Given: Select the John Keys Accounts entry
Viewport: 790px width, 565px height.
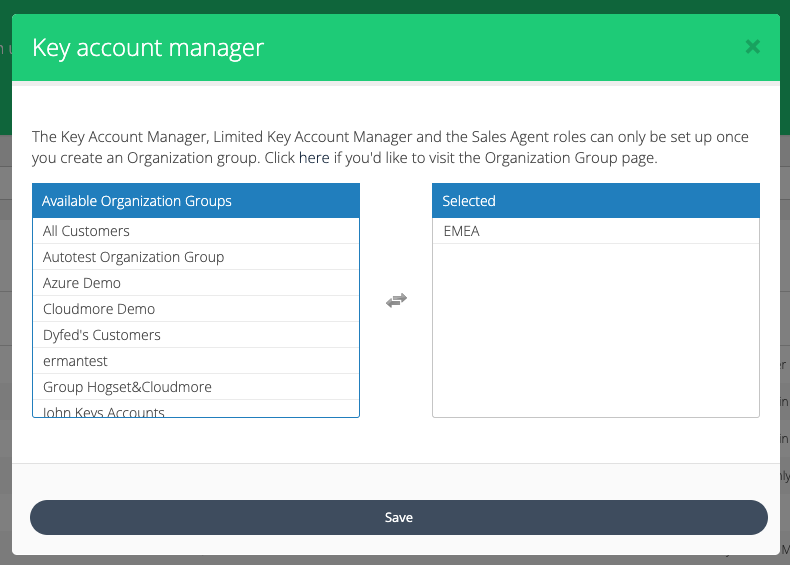Looking at the screenshot, I should (104, 411).
